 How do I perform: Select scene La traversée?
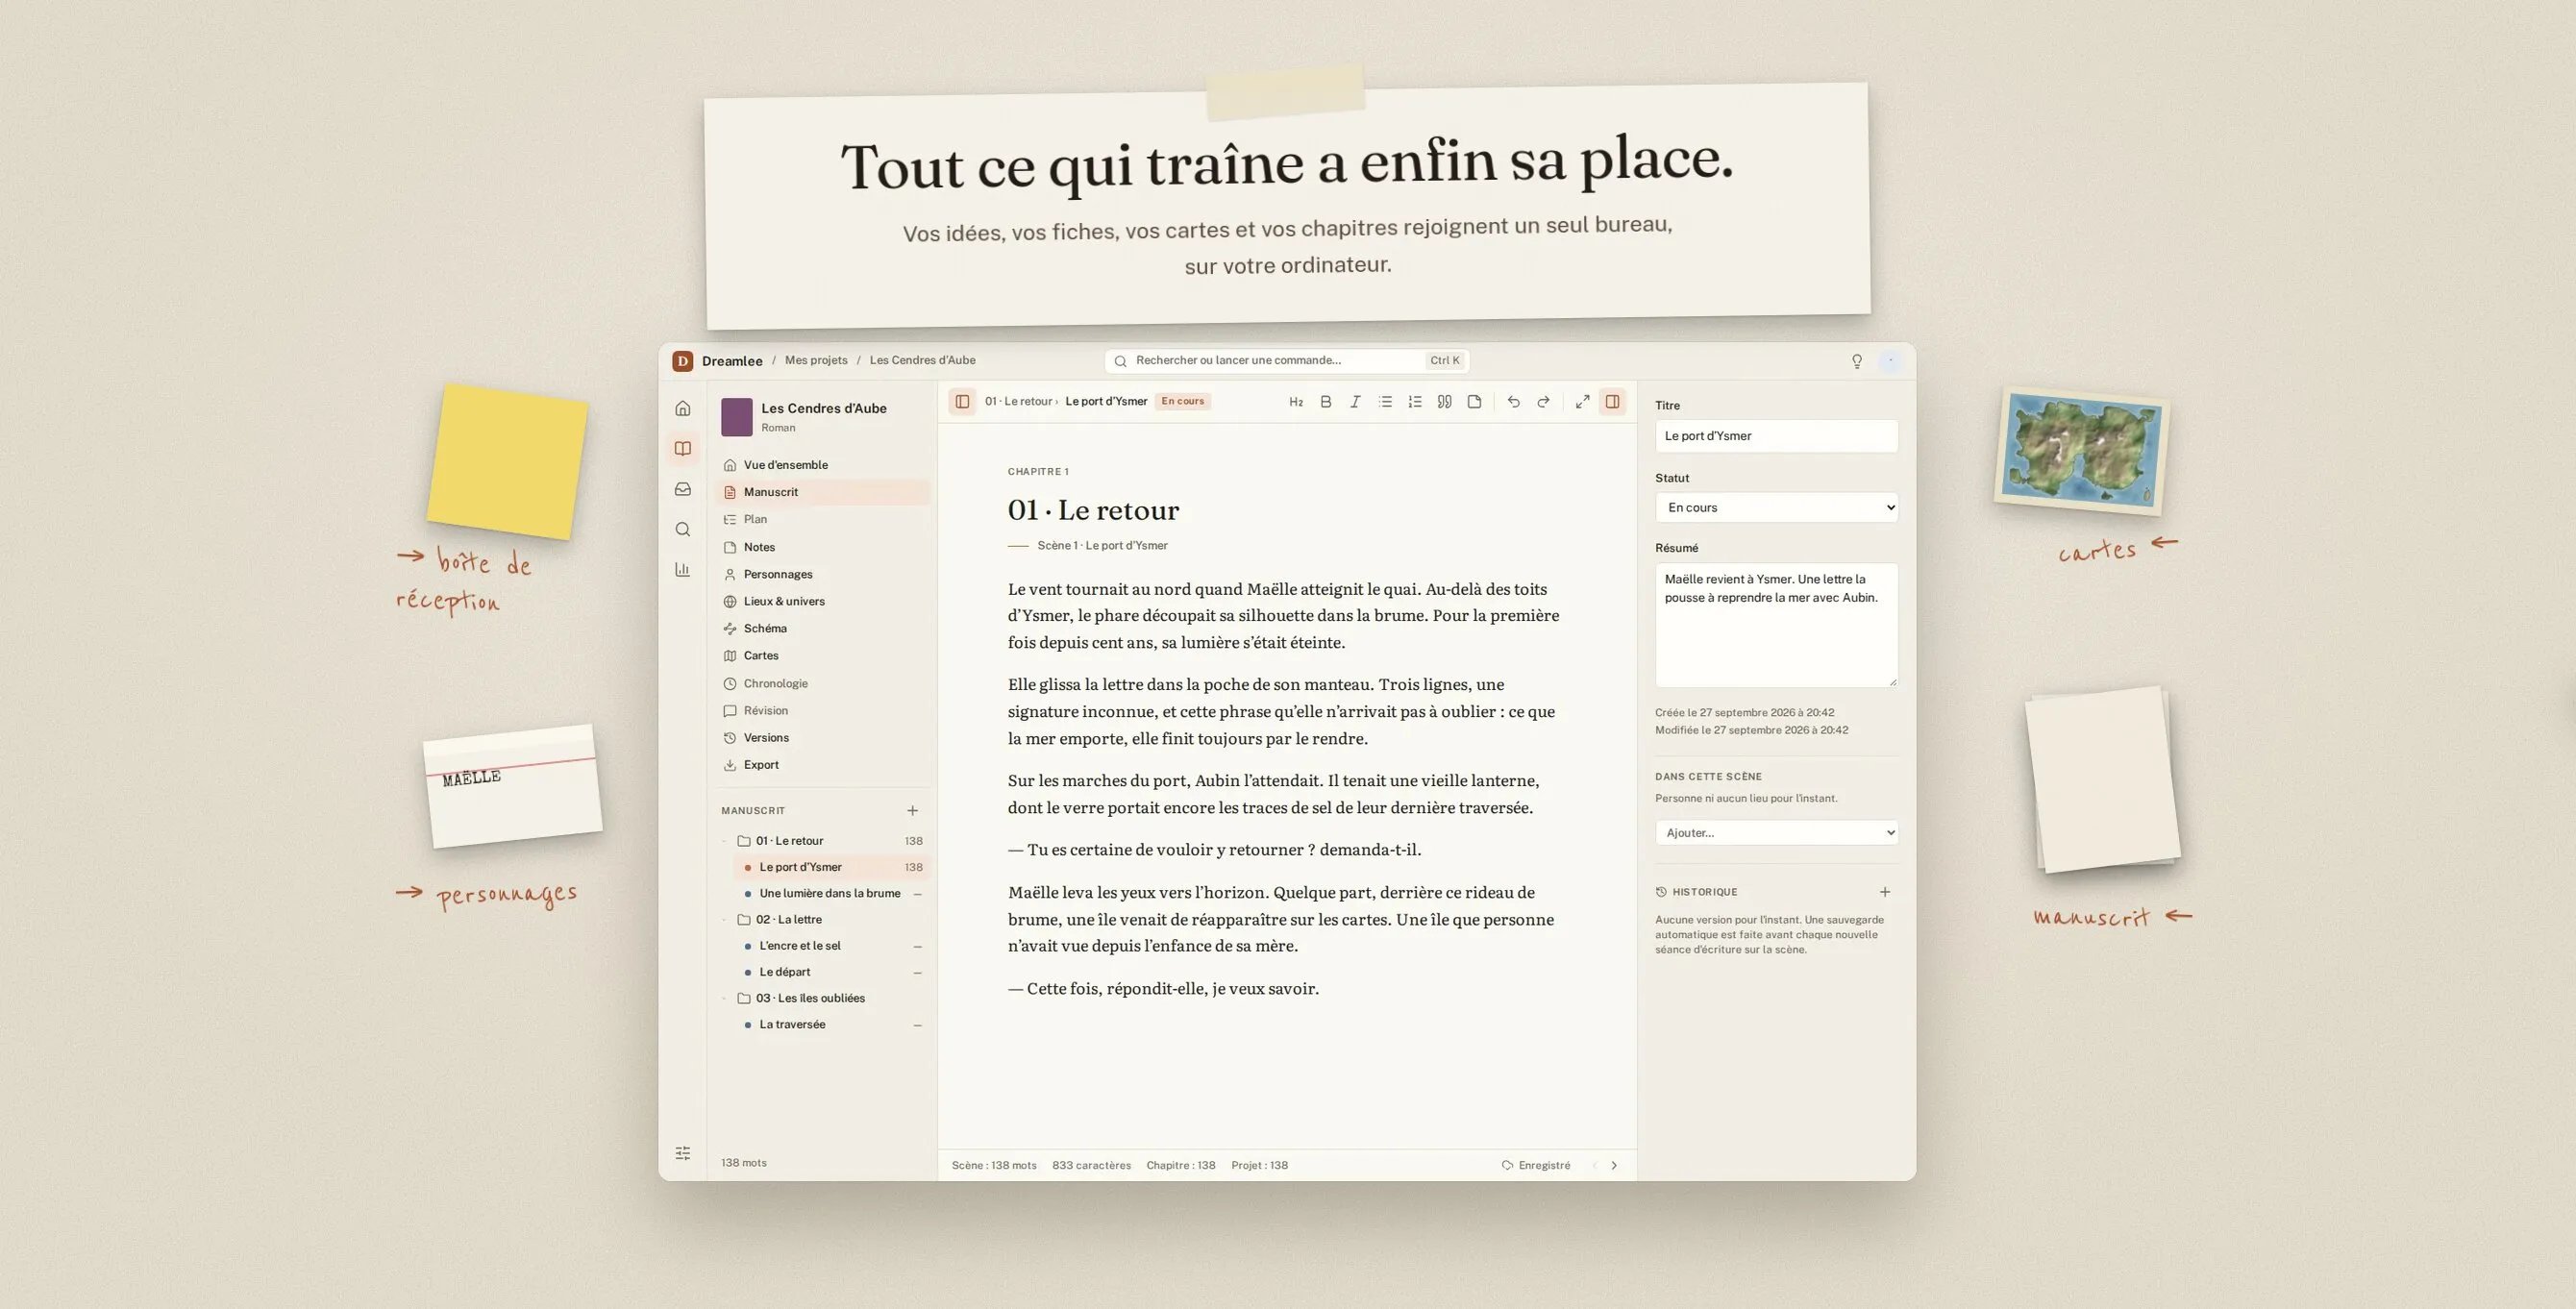click(x=832, y=1024)
